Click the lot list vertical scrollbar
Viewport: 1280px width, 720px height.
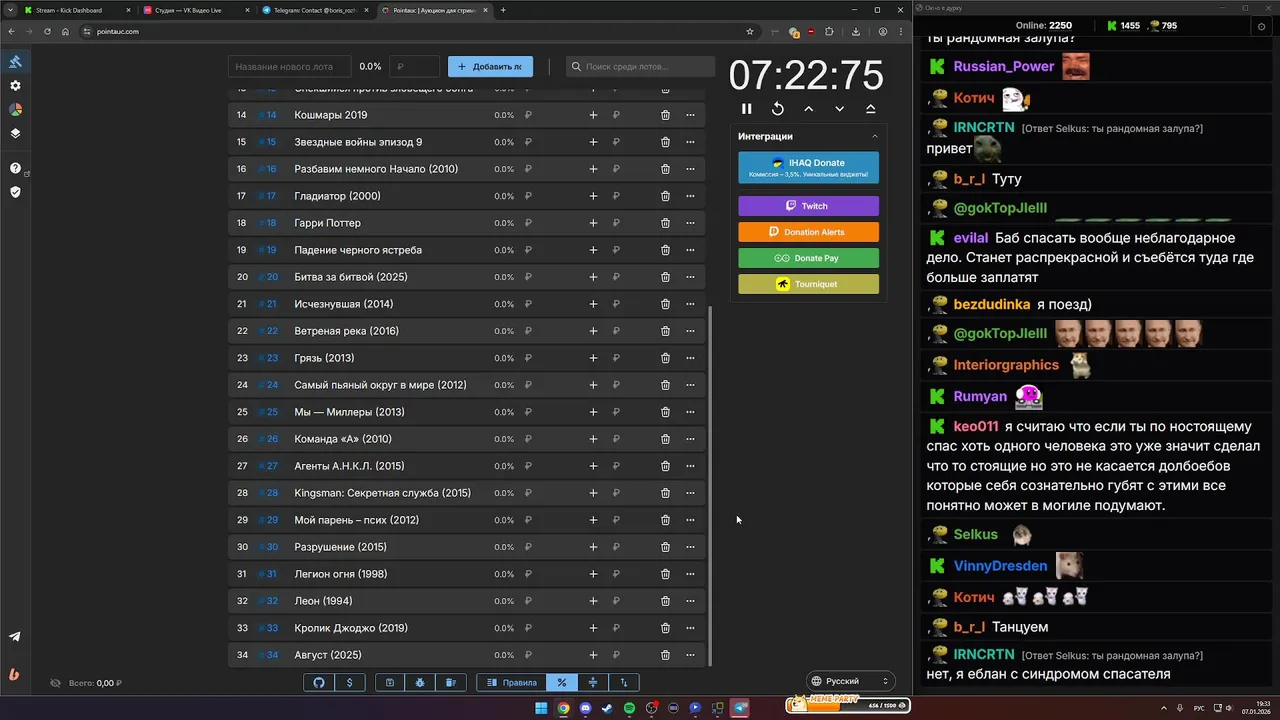point(710,485)
